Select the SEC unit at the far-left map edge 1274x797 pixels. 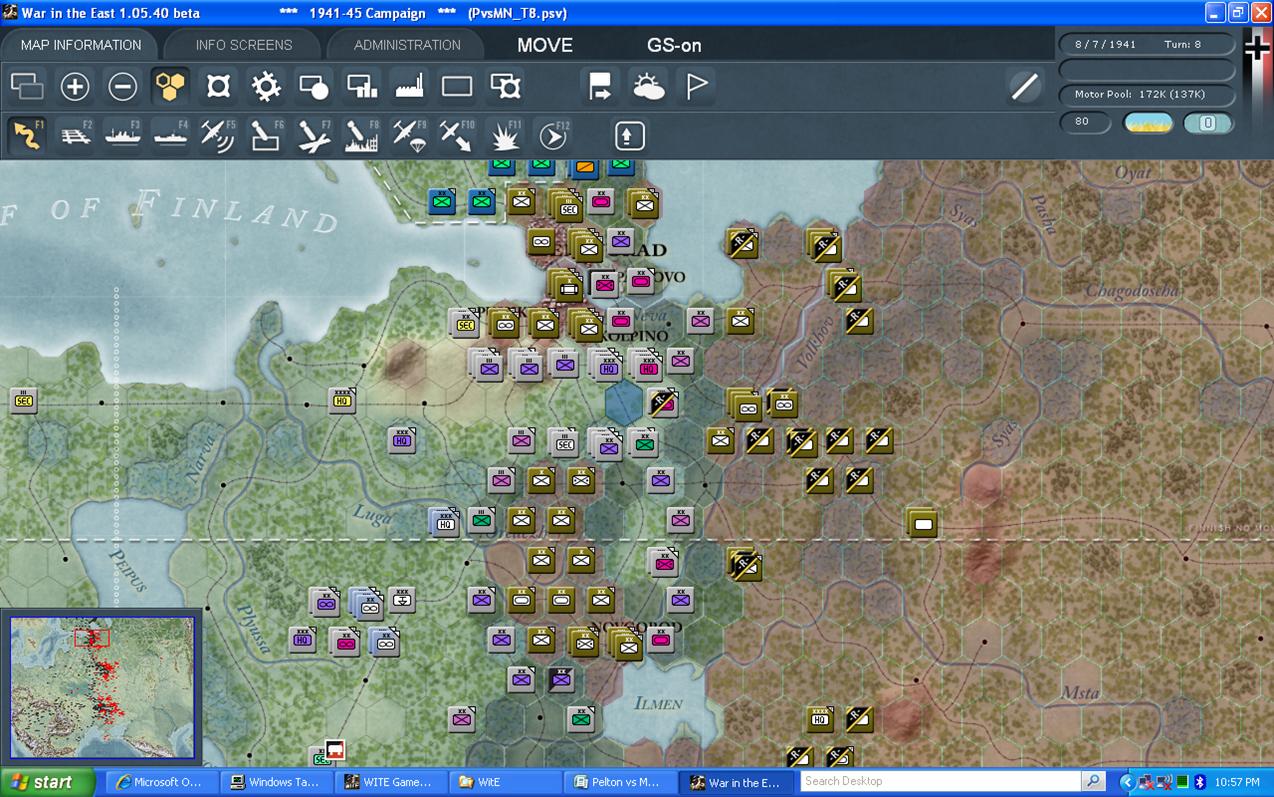pos(23,400)
